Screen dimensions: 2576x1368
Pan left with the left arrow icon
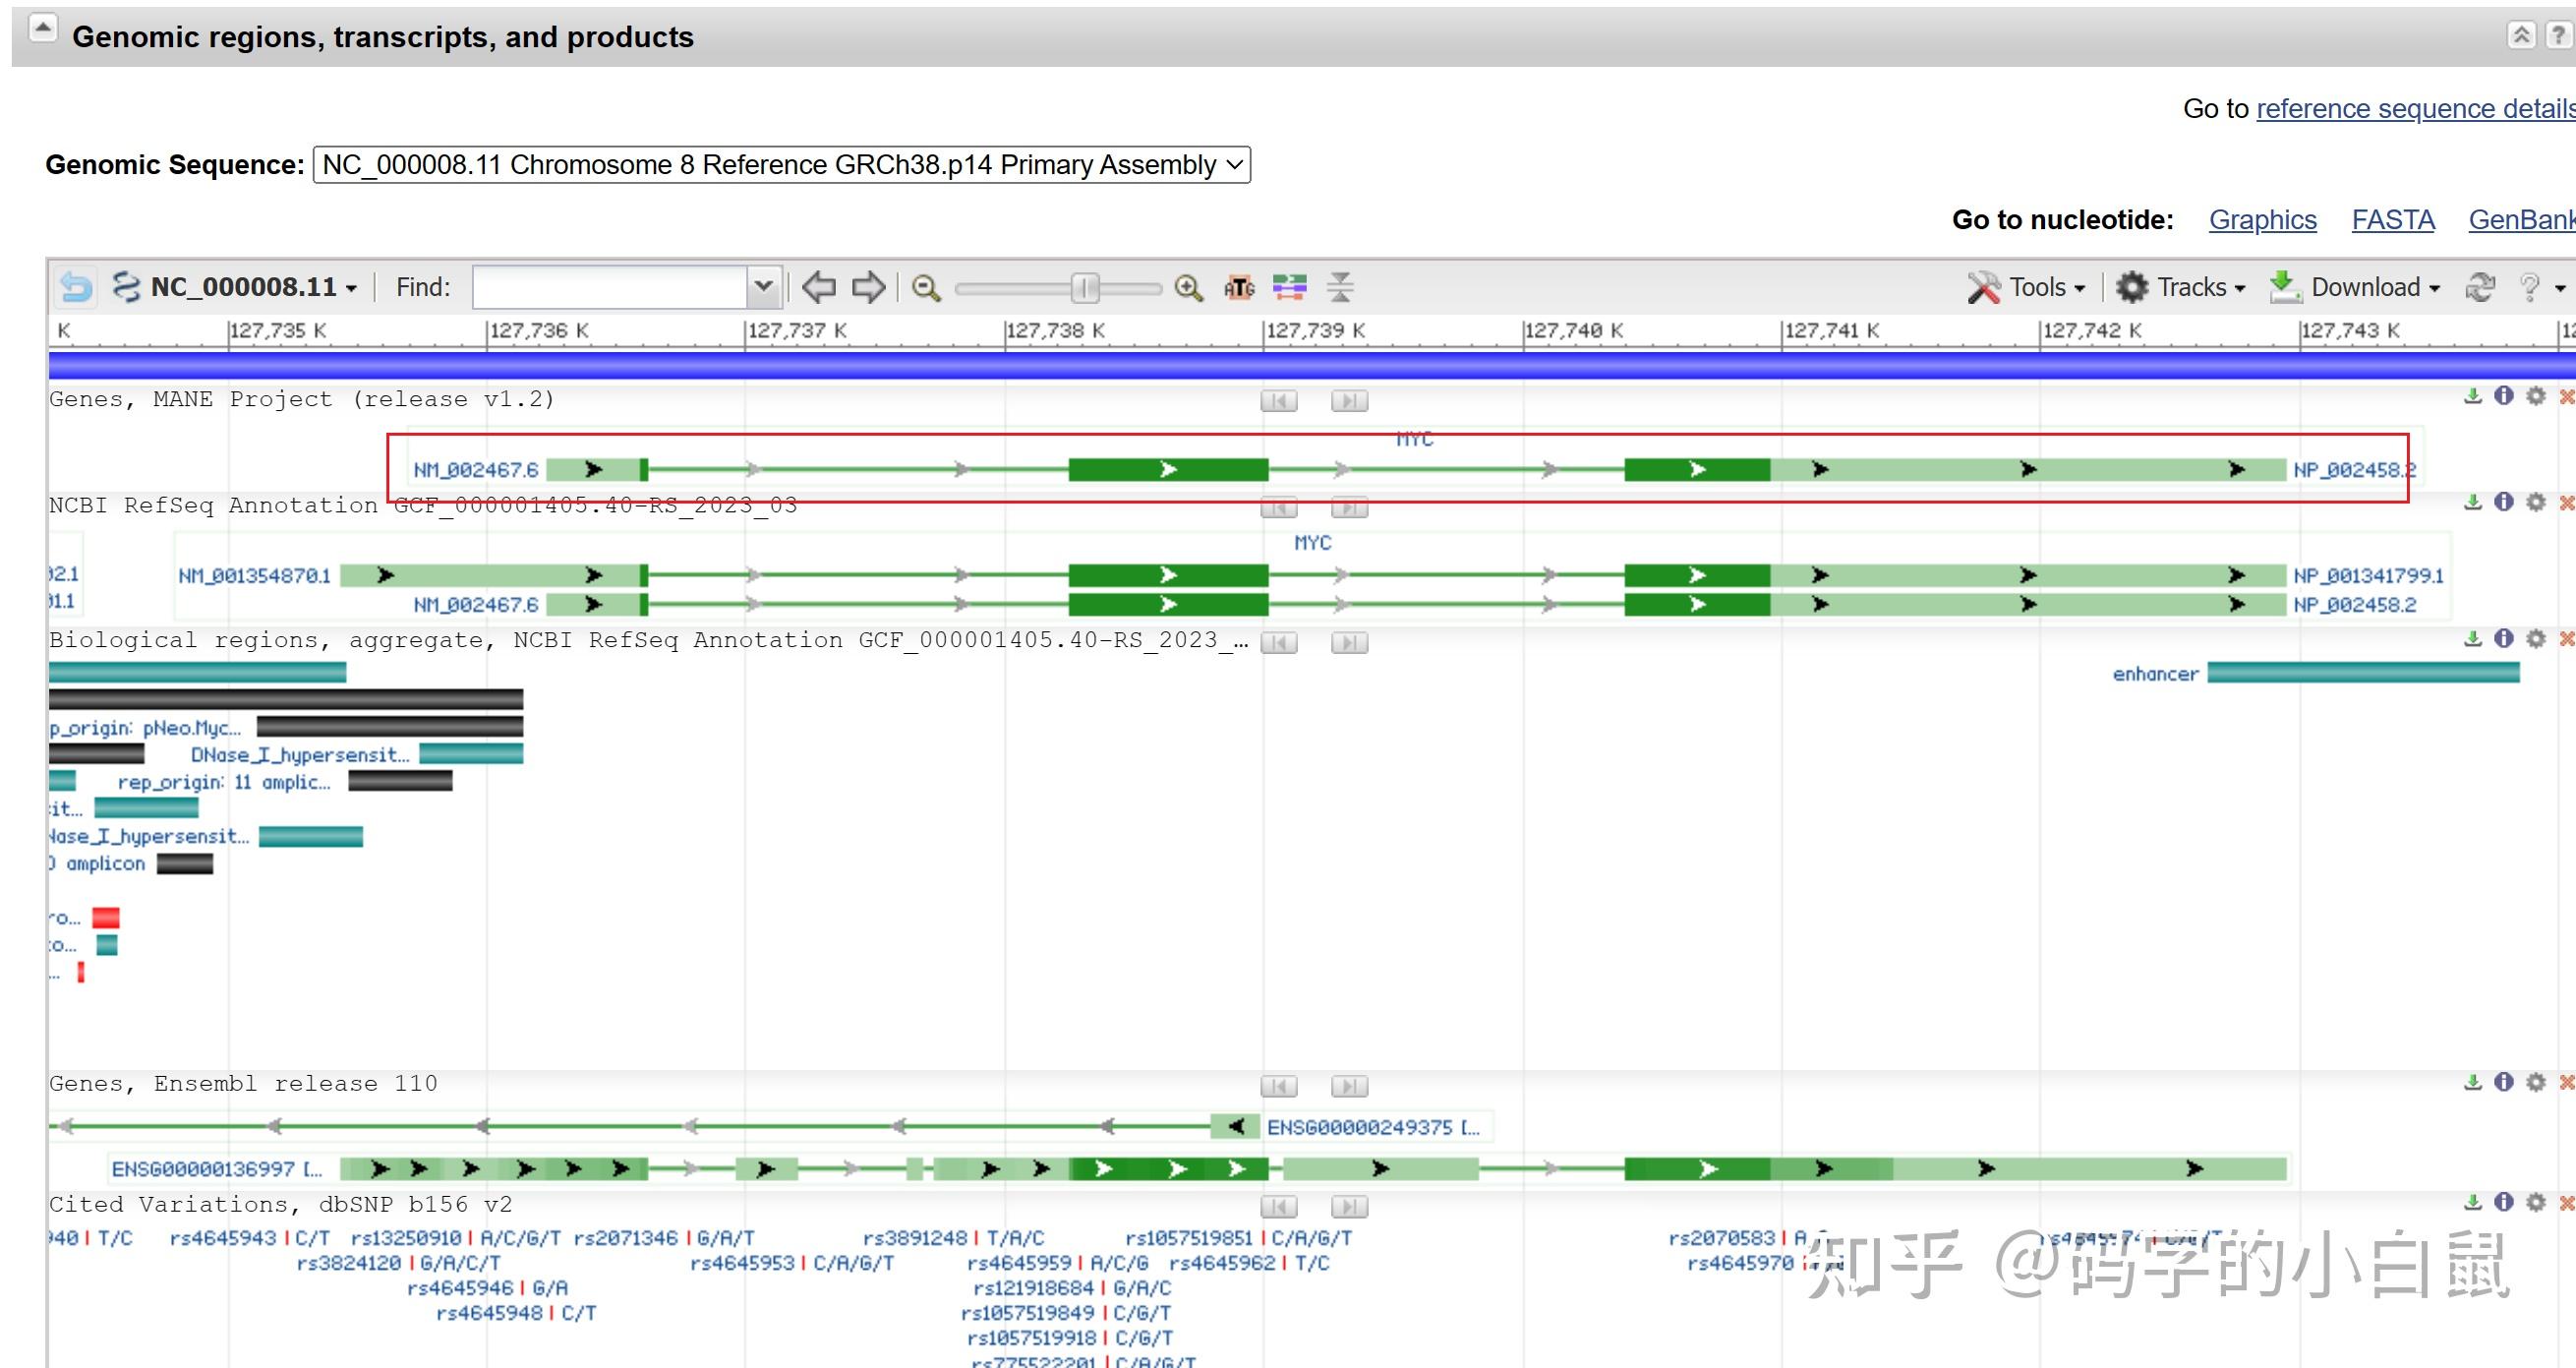(x=819, y=288)
